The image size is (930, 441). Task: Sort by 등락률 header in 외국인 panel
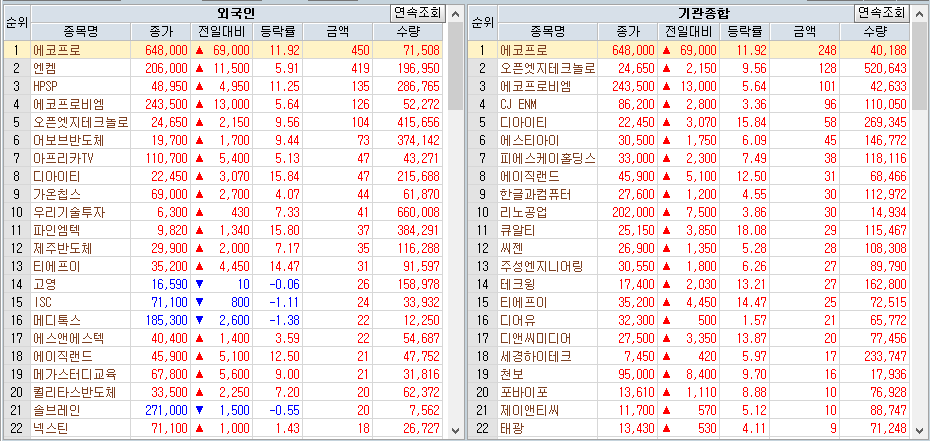(278, 31)
